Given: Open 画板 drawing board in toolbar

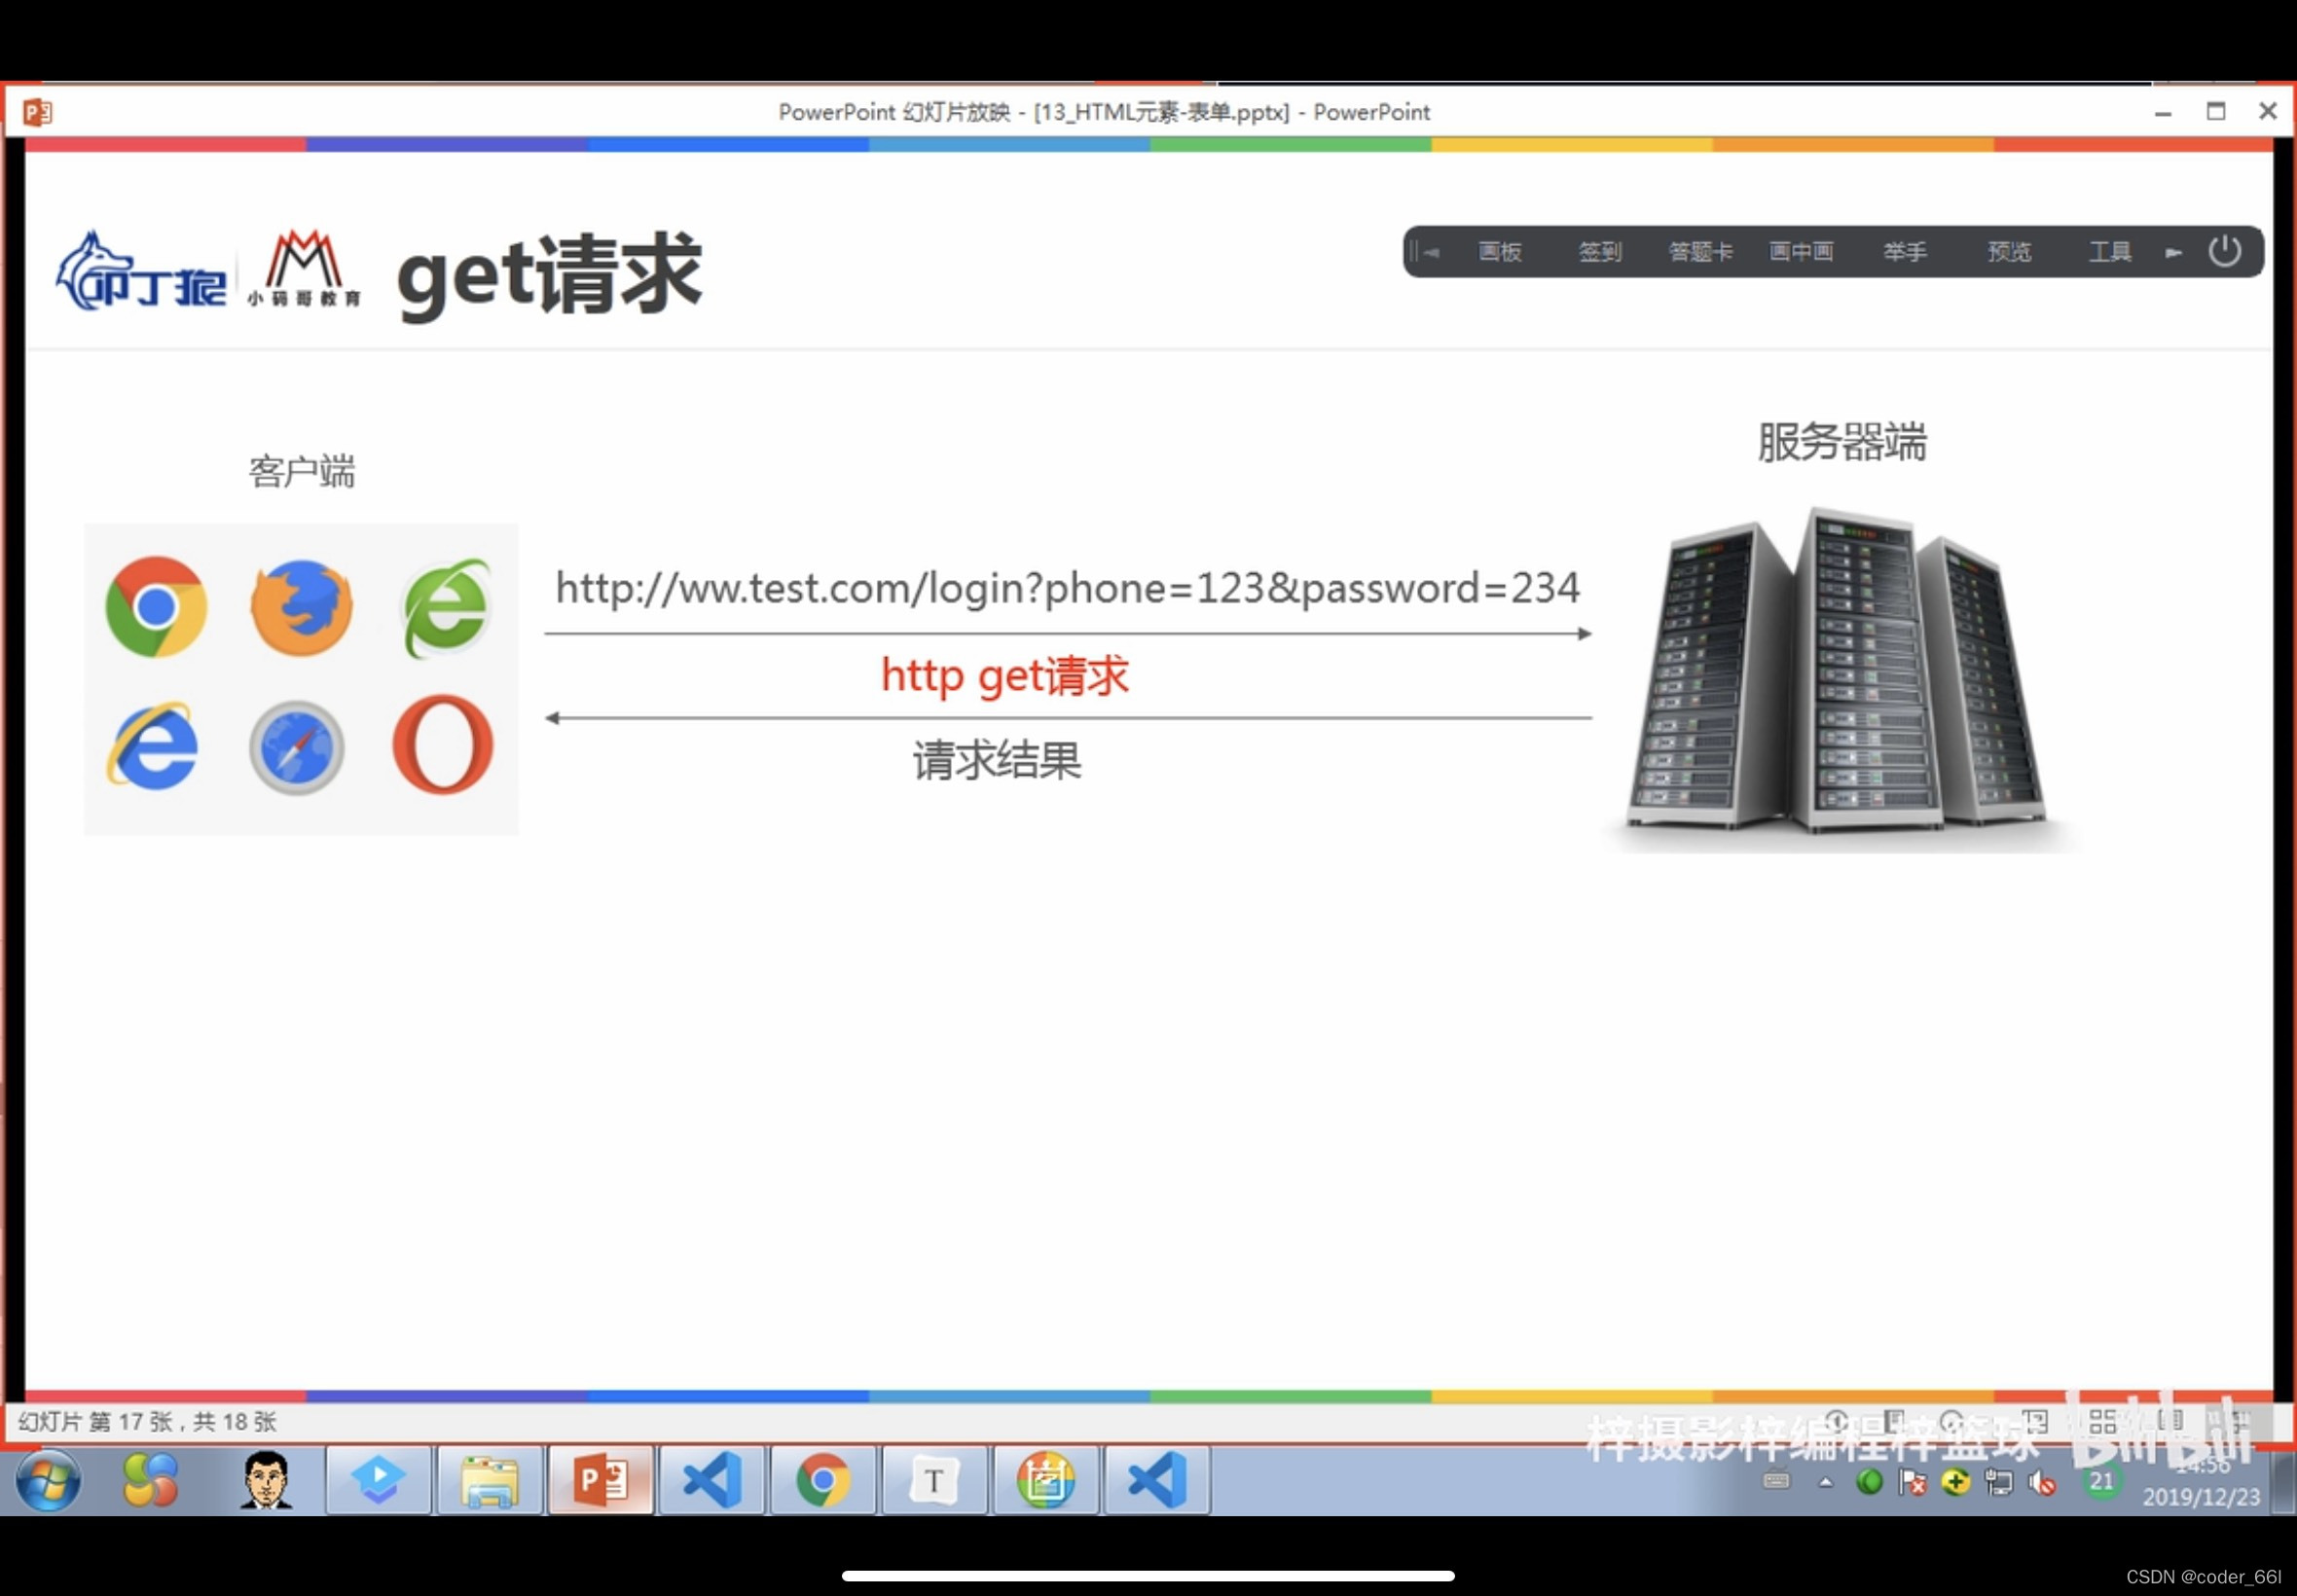Looking at the screenshot, I should [x=1499, y=252].
